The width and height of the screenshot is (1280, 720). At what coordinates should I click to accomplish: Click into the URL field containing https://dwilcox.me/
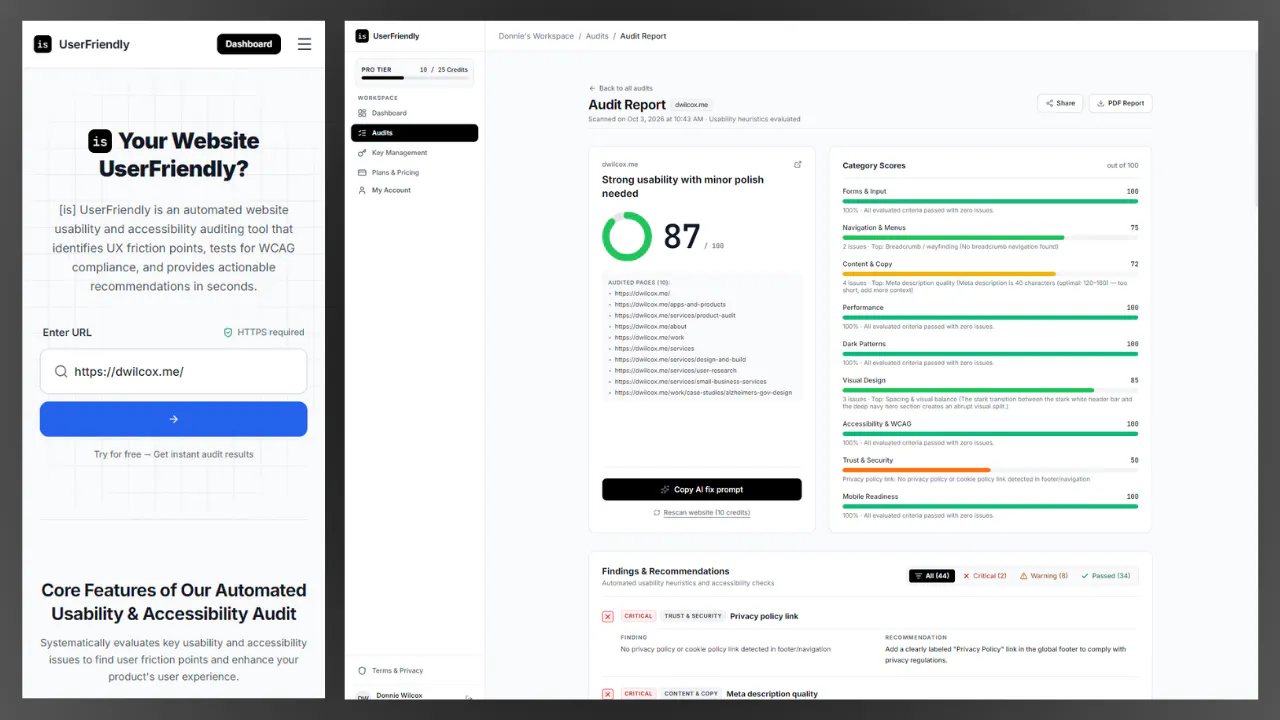(173, 371)
